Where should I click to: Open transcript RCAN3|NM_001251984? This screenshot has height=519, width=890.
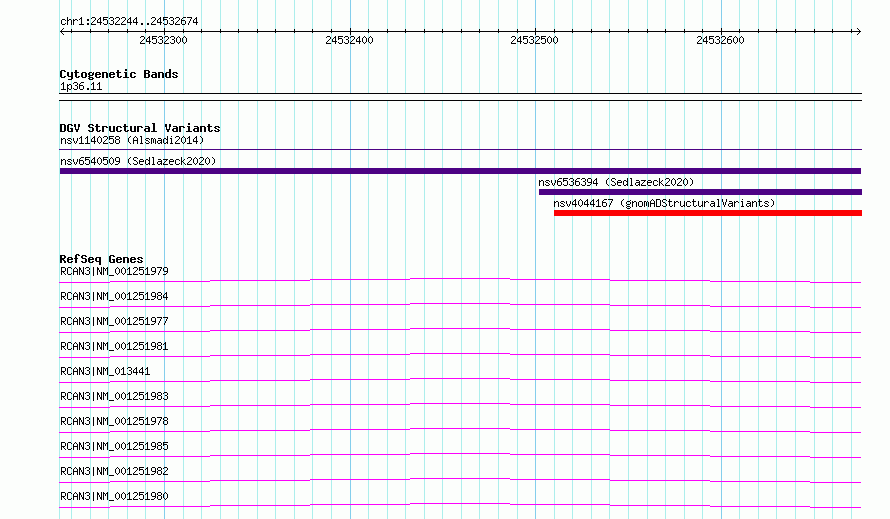tap(114, 296)
